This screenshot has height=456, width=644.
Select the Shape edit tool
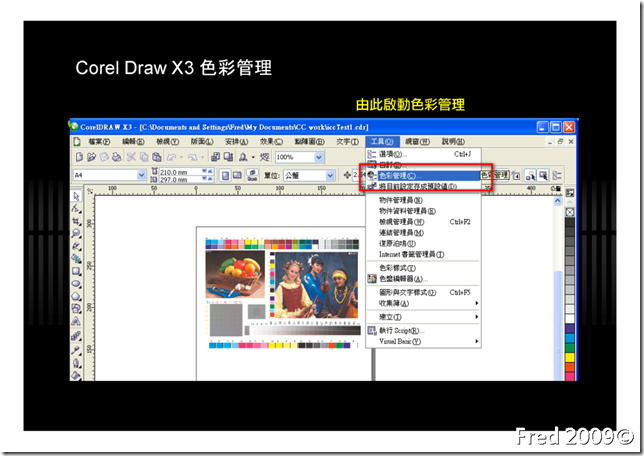76,209
